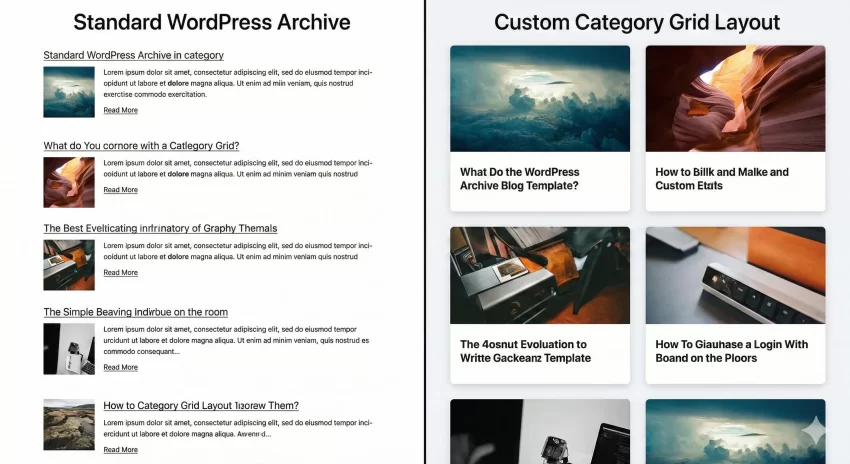Open 'What do You cornore with a Catlegory Grid?' title
850x464 pixels.
(141, 146)
